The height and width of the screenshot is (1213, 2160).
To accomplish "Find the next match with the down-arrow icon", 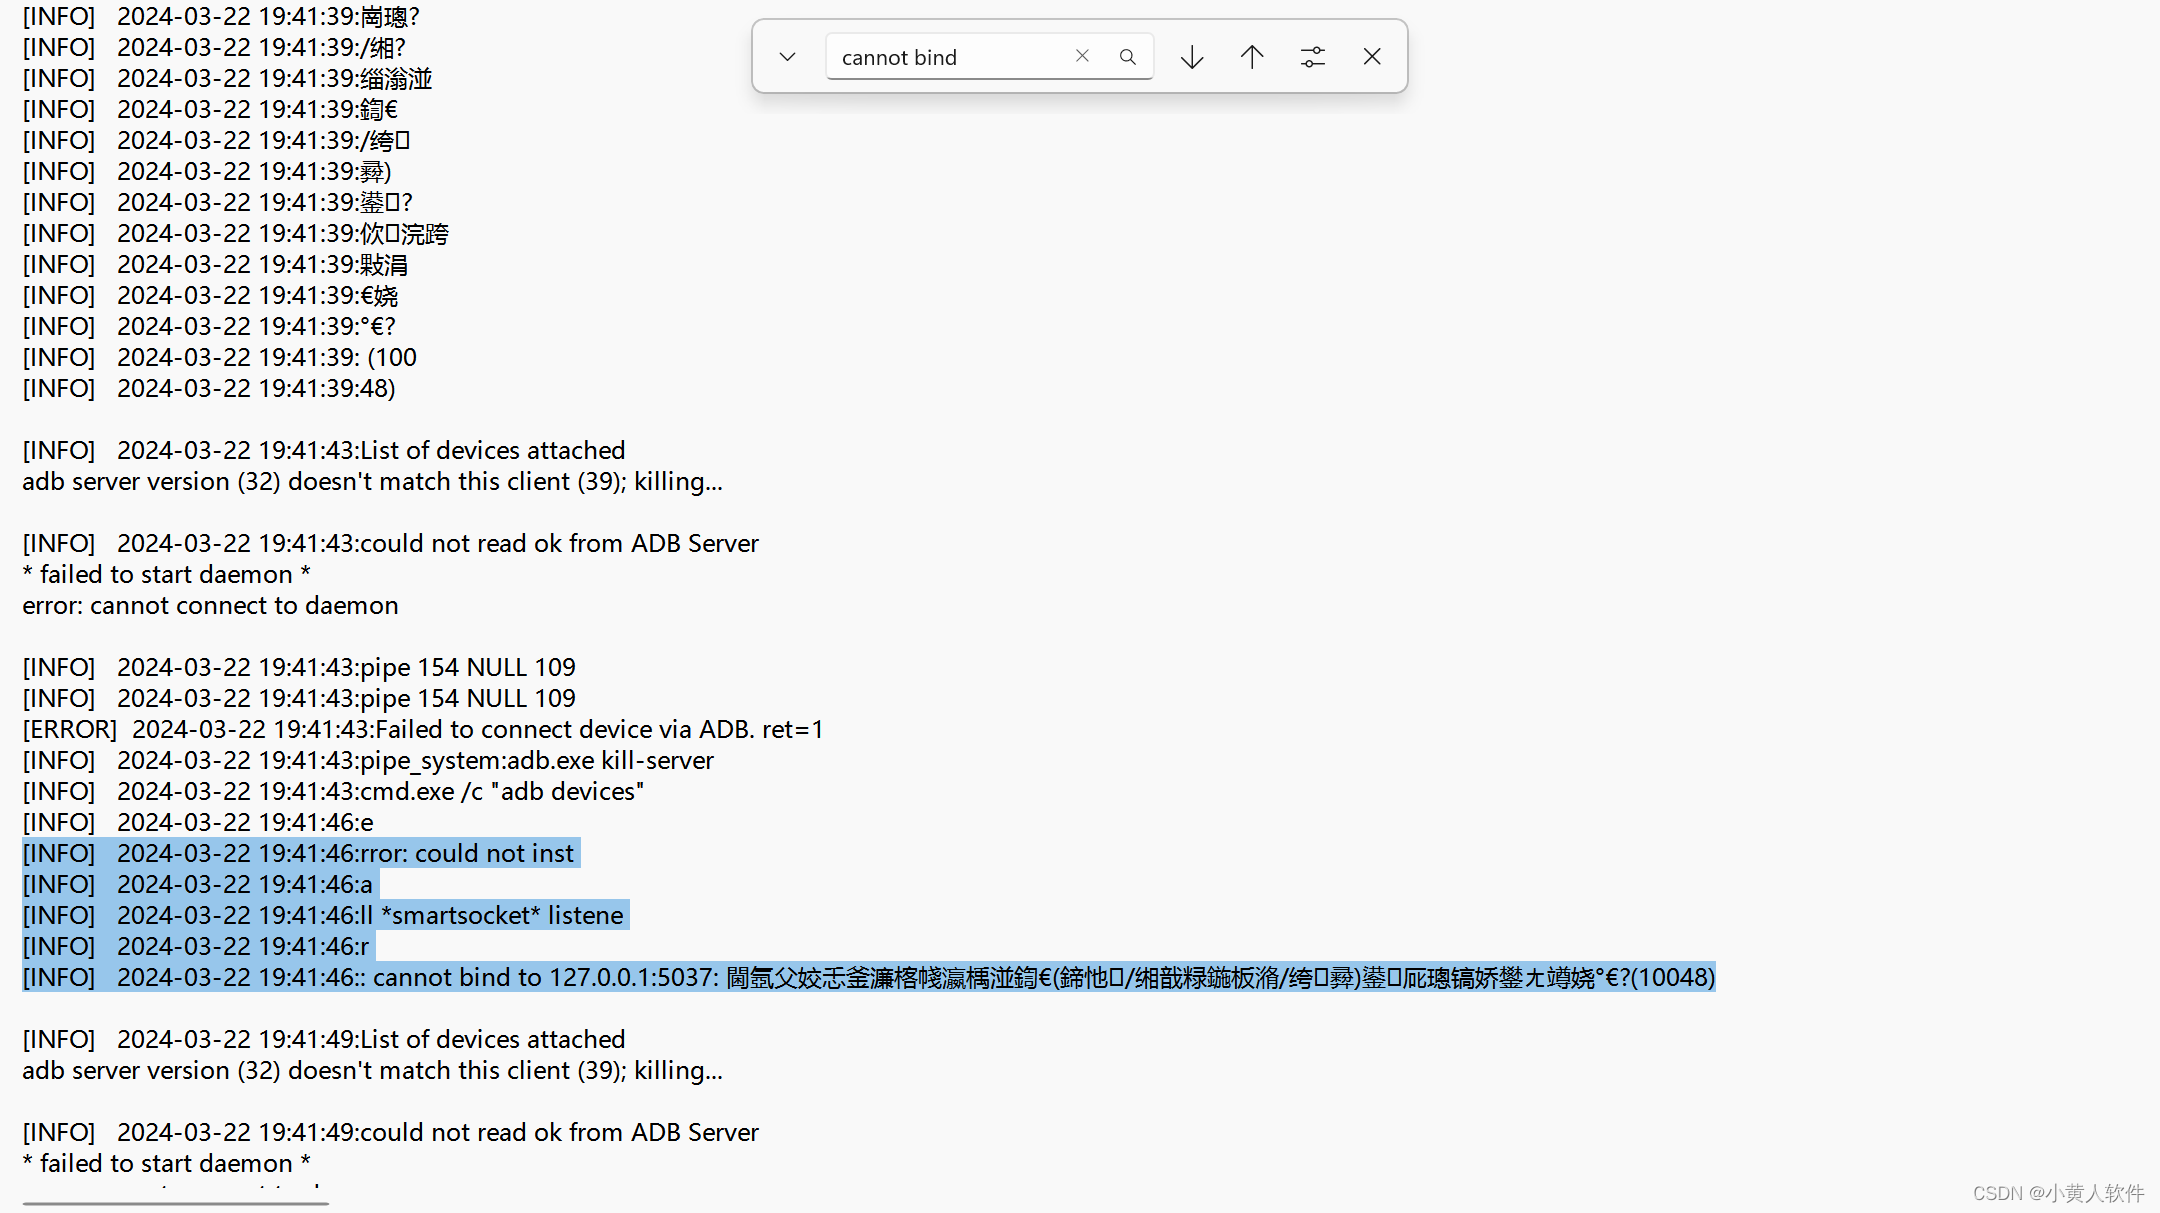I will pos(1191,57).
